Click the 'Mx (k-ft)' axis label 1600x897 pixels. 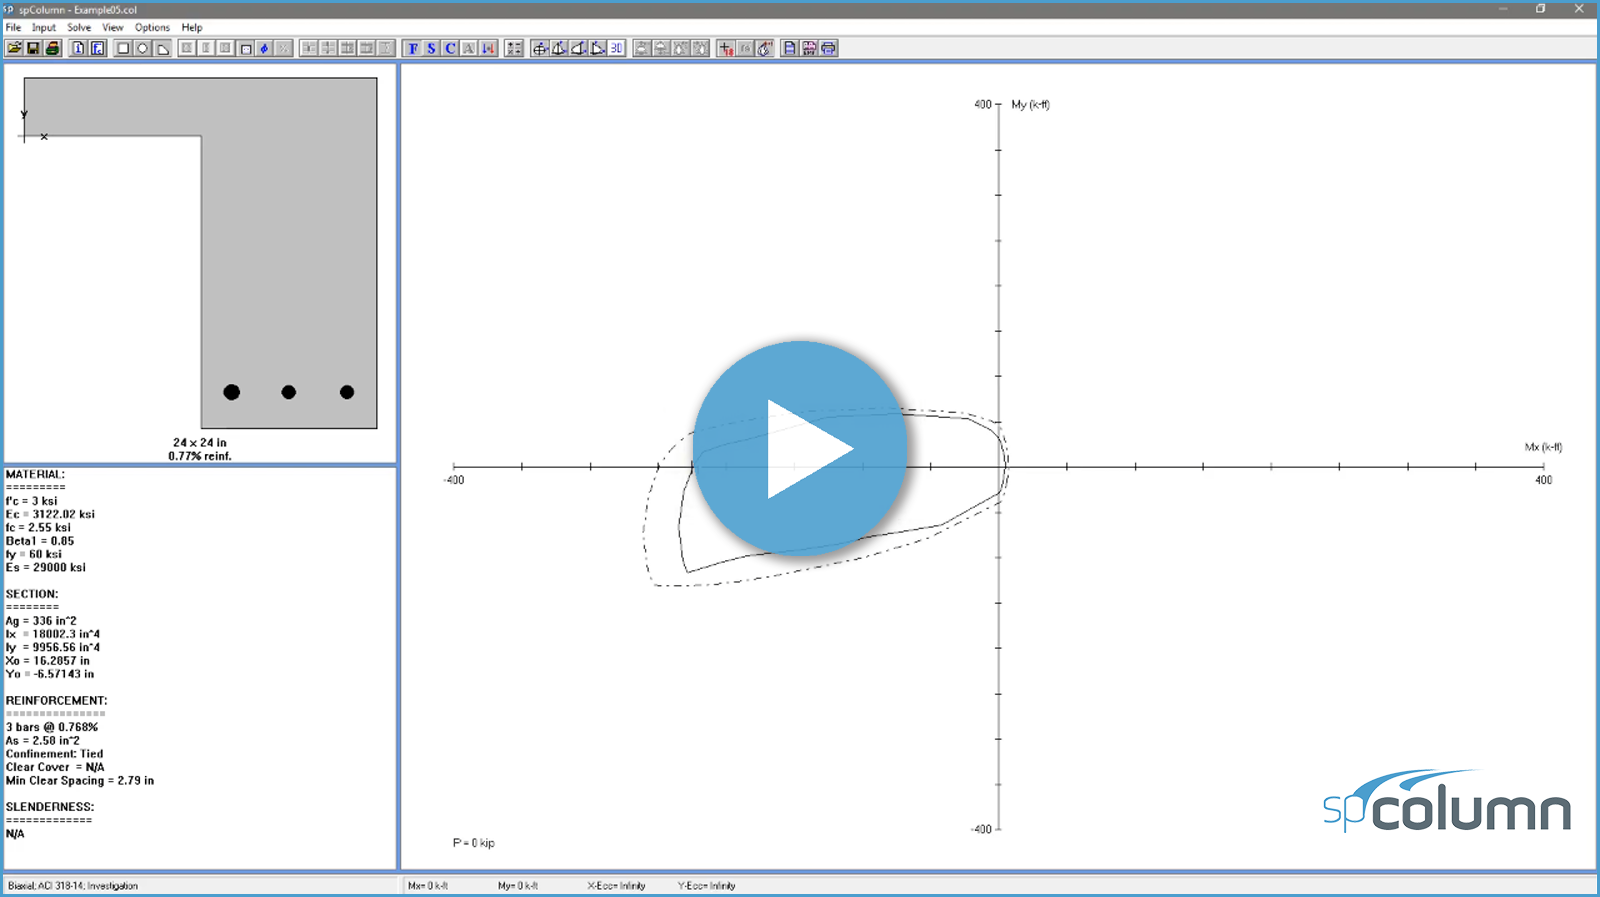click(1543, 447)
